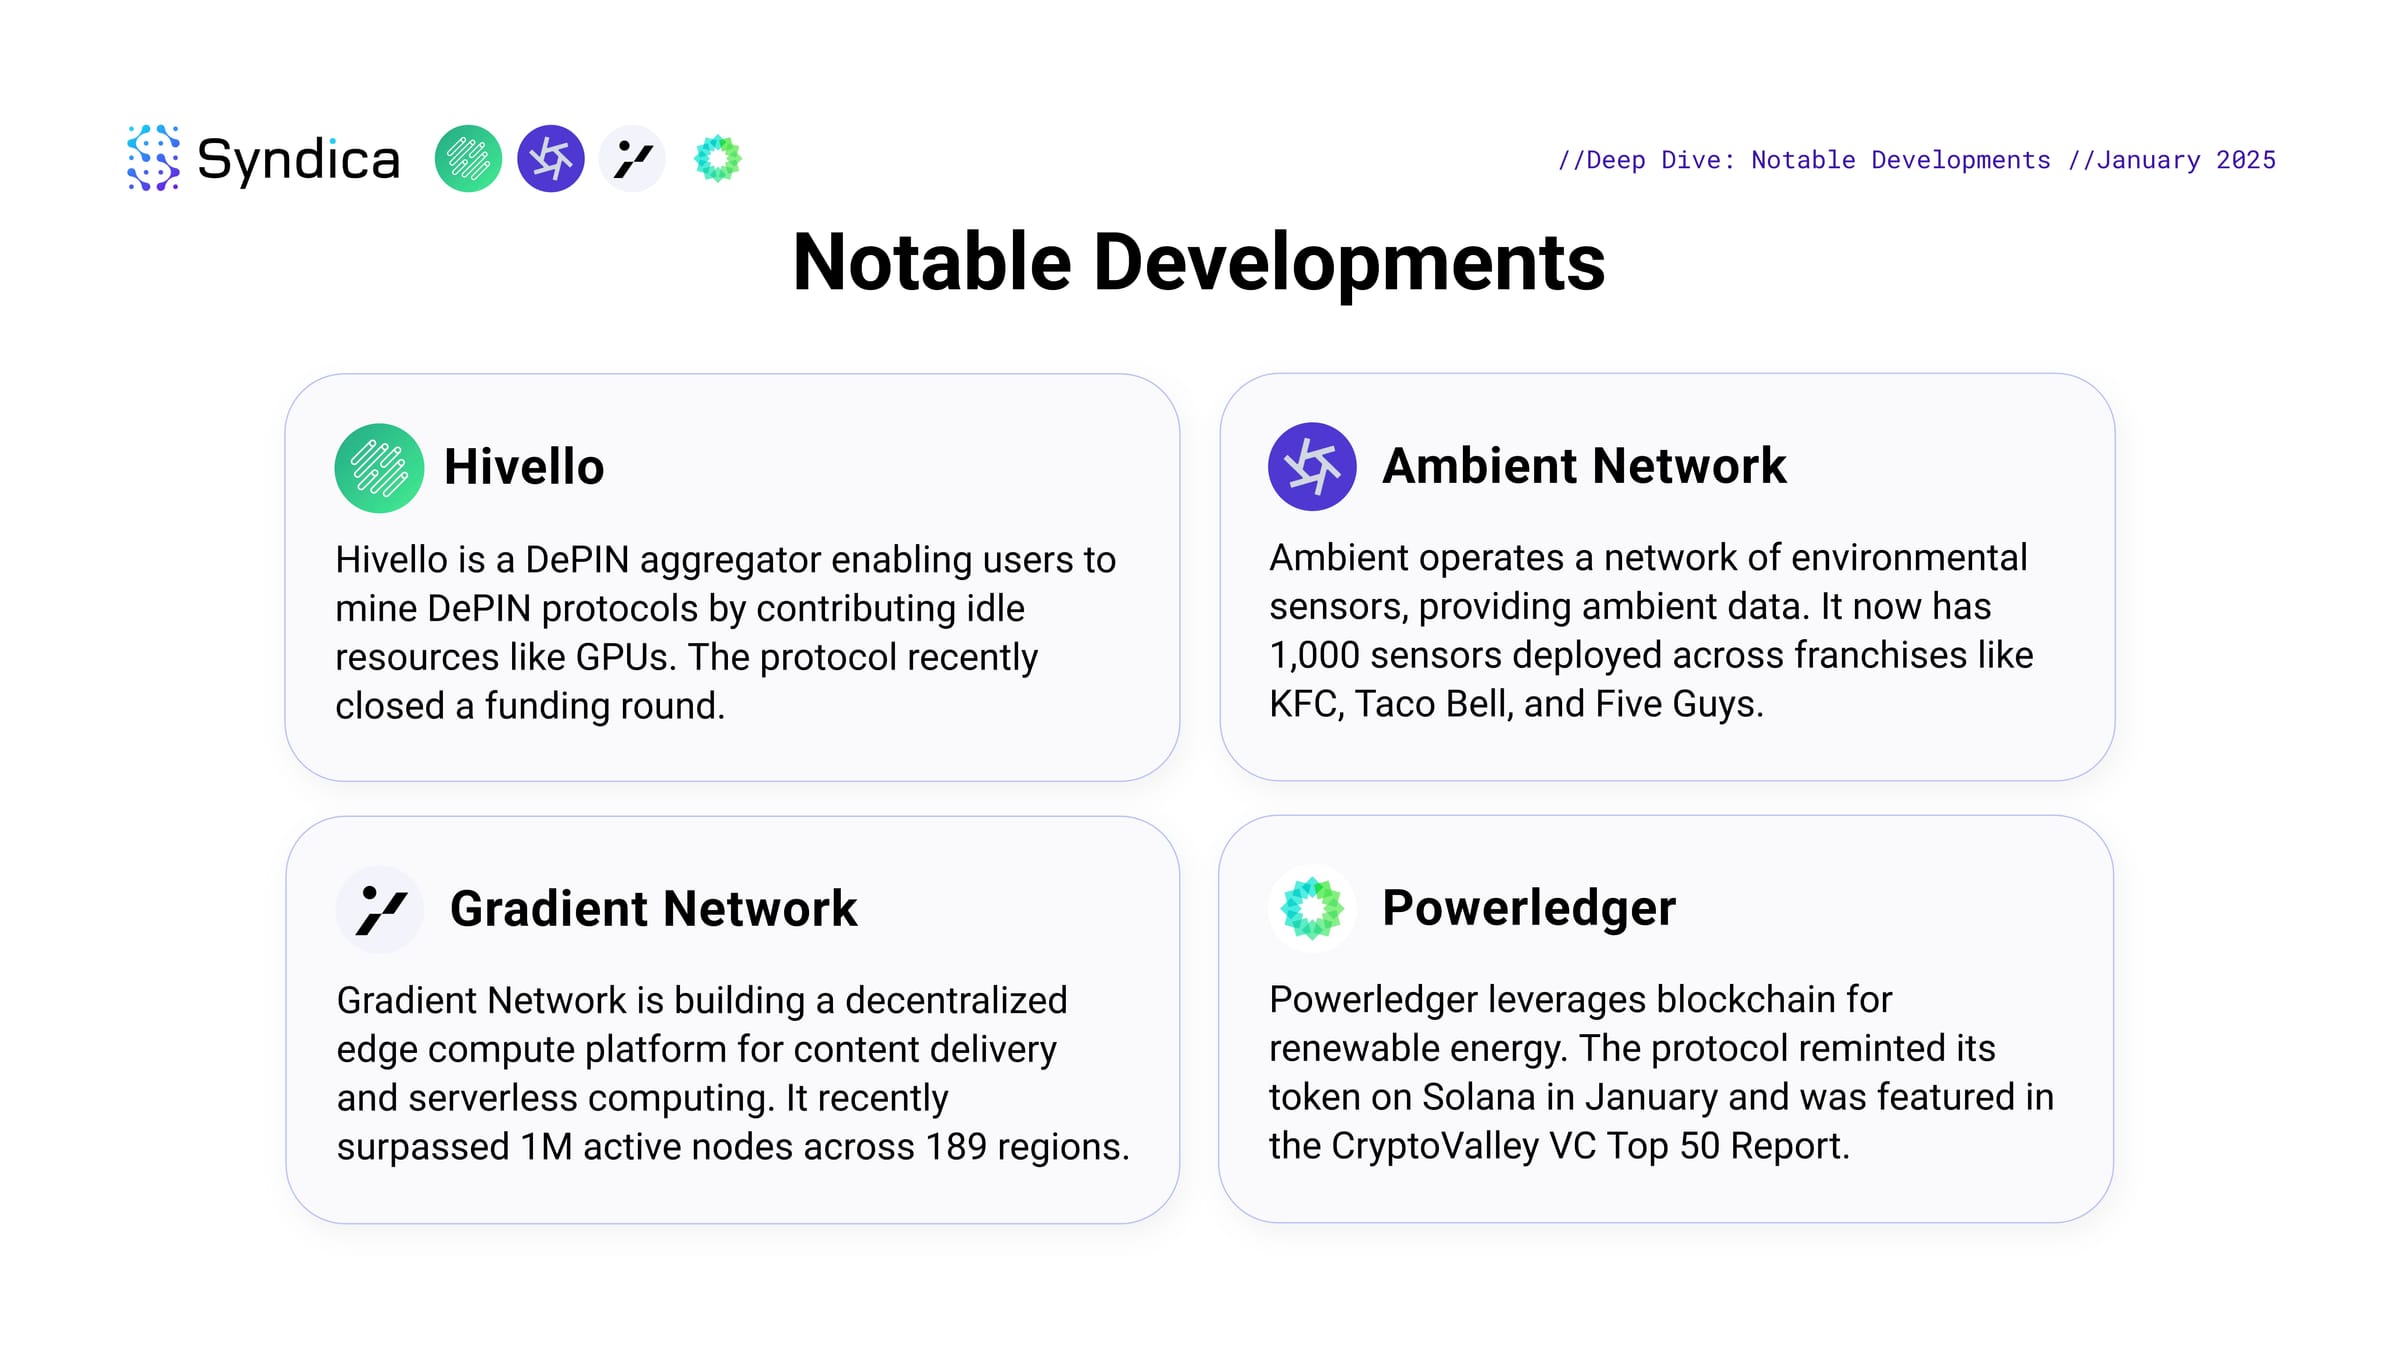
Task: Click the Syndica wordmark text
Action: pyautogui.click(x=299, y=160)
